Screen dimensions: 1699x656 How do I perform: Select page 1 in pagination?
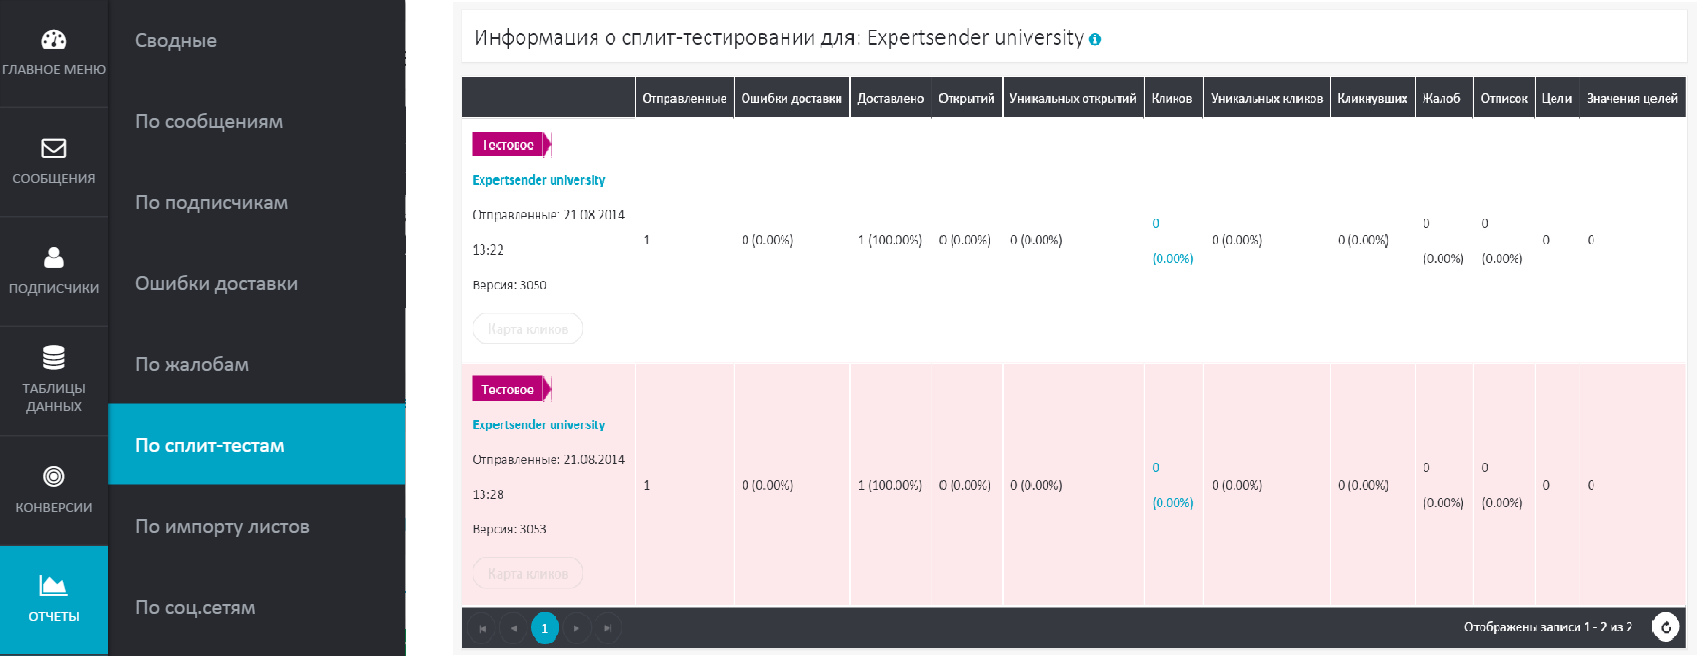coord(545,628)
